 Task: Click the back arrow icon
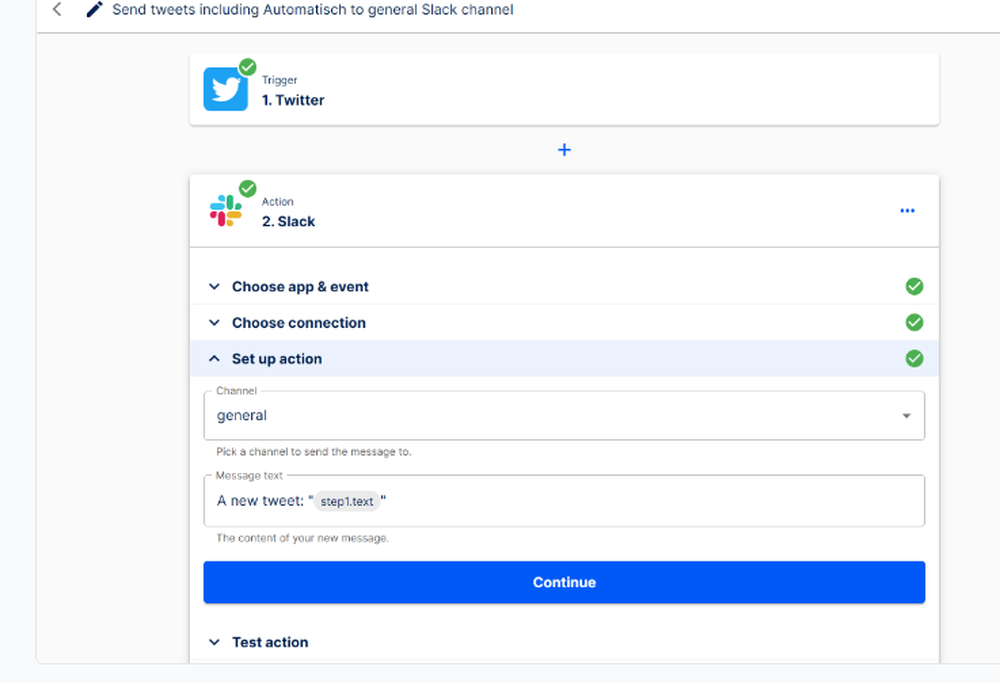pos(57,10)
